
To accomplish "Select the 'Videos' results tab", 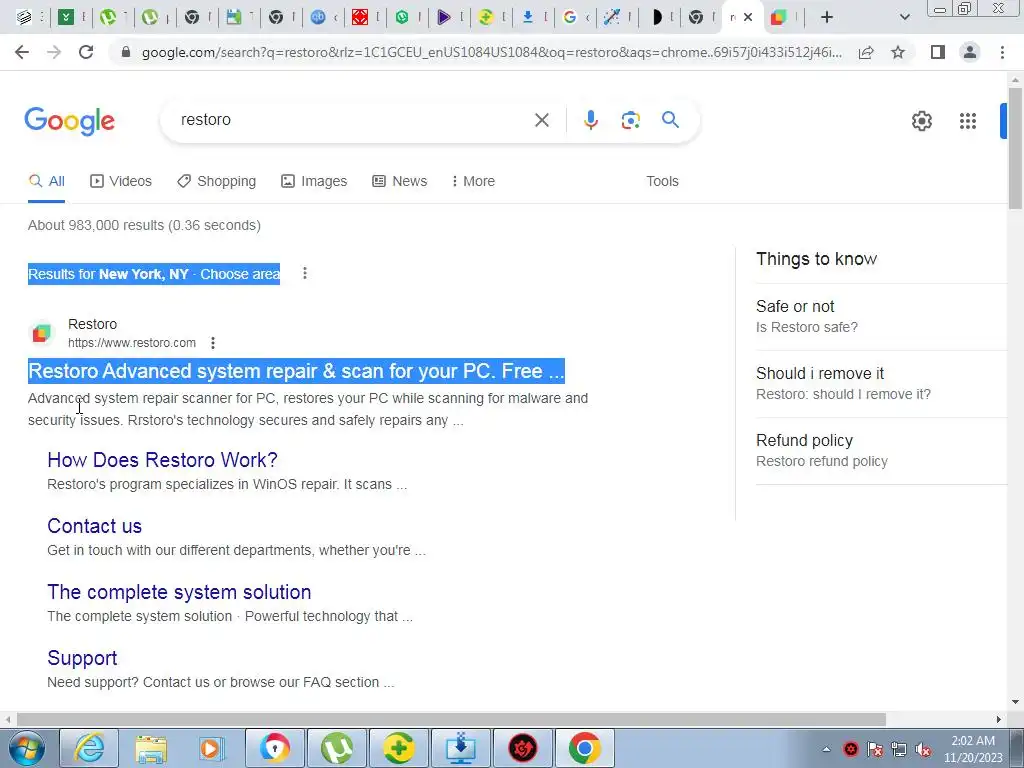I will coord(121,181).
